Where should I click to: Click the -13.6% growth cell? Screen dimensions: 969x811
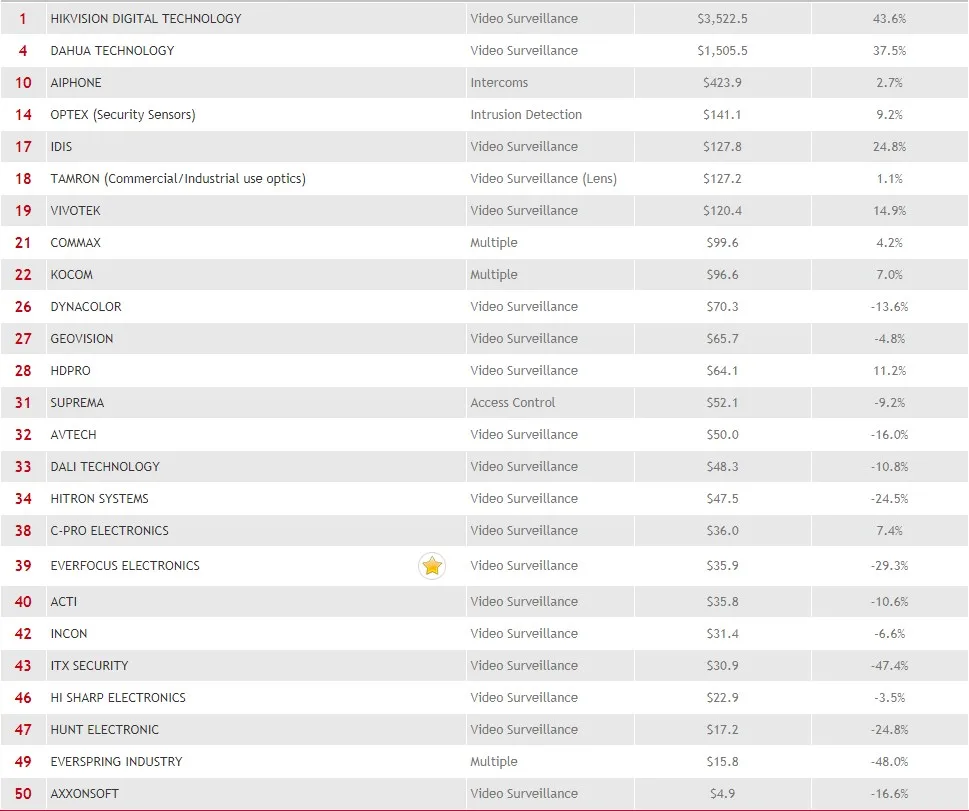pyautogui.click(x=889, y=307)
